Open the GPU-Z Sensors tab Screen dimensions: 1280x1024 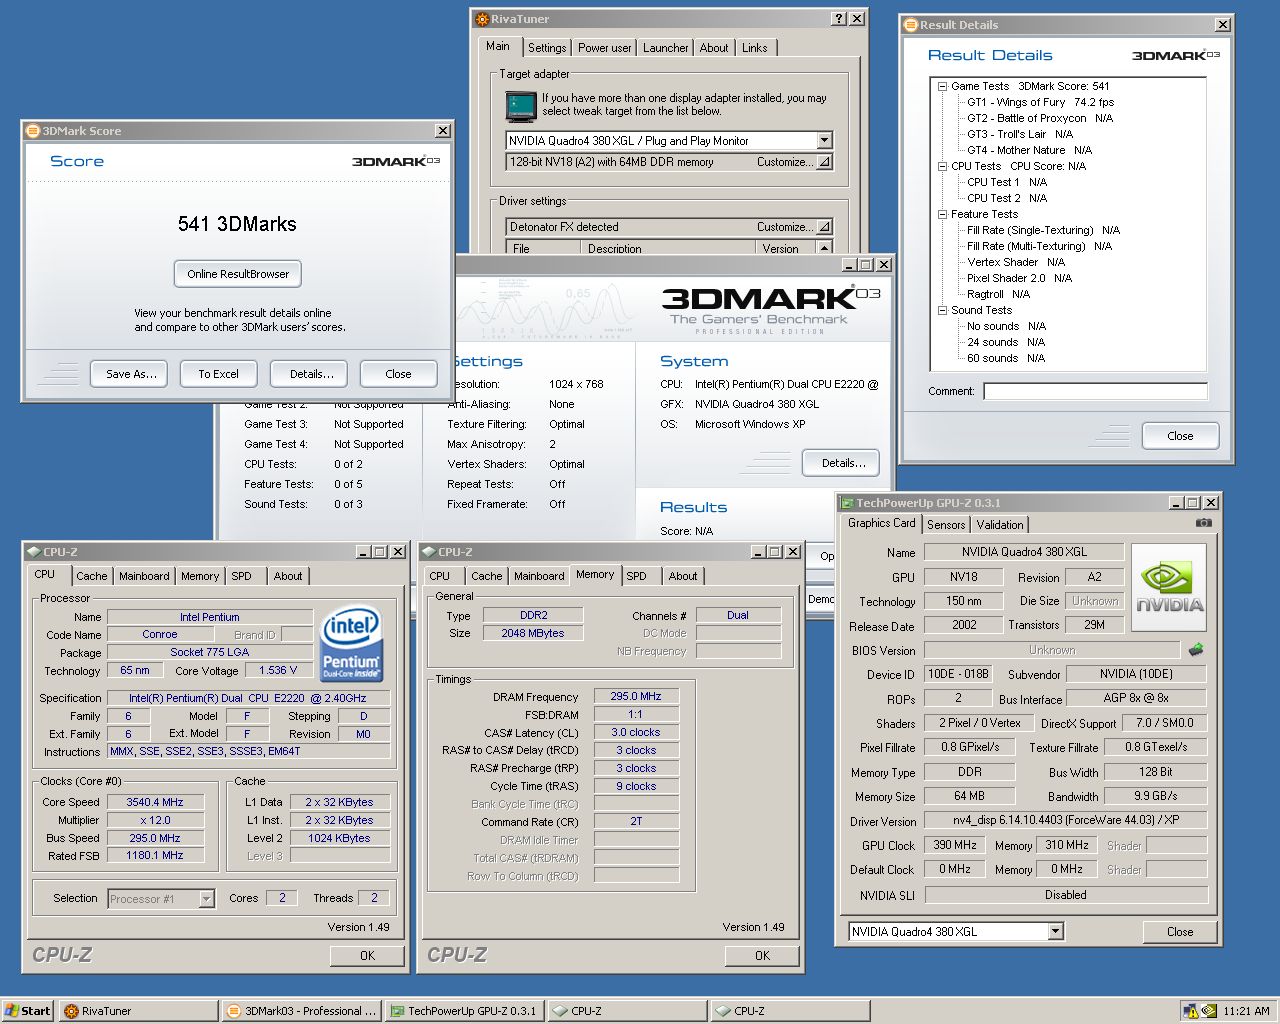946,525
